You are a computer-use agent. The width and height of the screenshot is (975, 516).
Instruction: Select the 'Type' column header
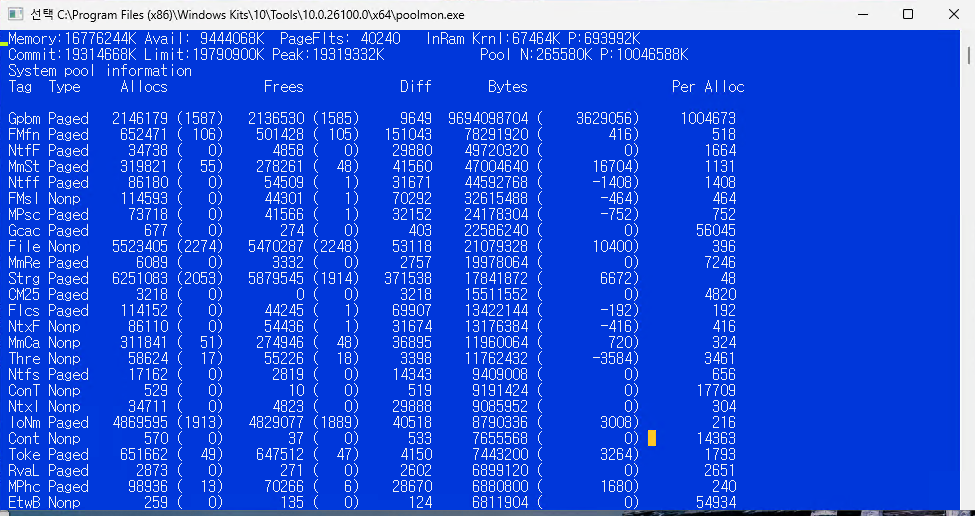(65, 86)
